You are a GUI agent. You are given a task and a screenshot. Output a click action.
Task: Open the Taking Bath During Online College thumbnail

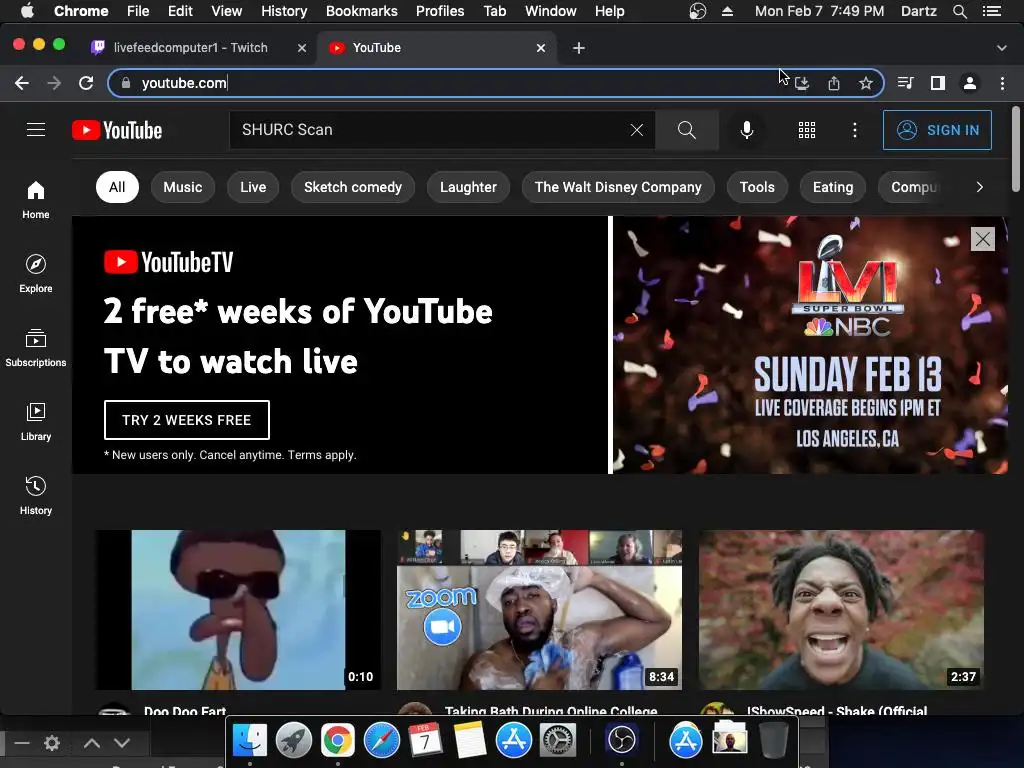click(x=539, y=610)
